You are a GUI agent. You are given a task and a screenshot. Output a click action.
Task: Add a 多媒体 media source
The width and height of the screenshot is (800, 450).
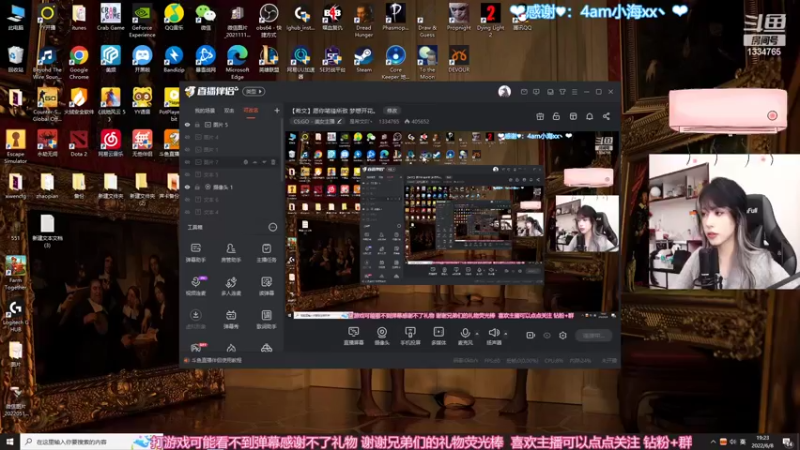[x=438, y=336]
